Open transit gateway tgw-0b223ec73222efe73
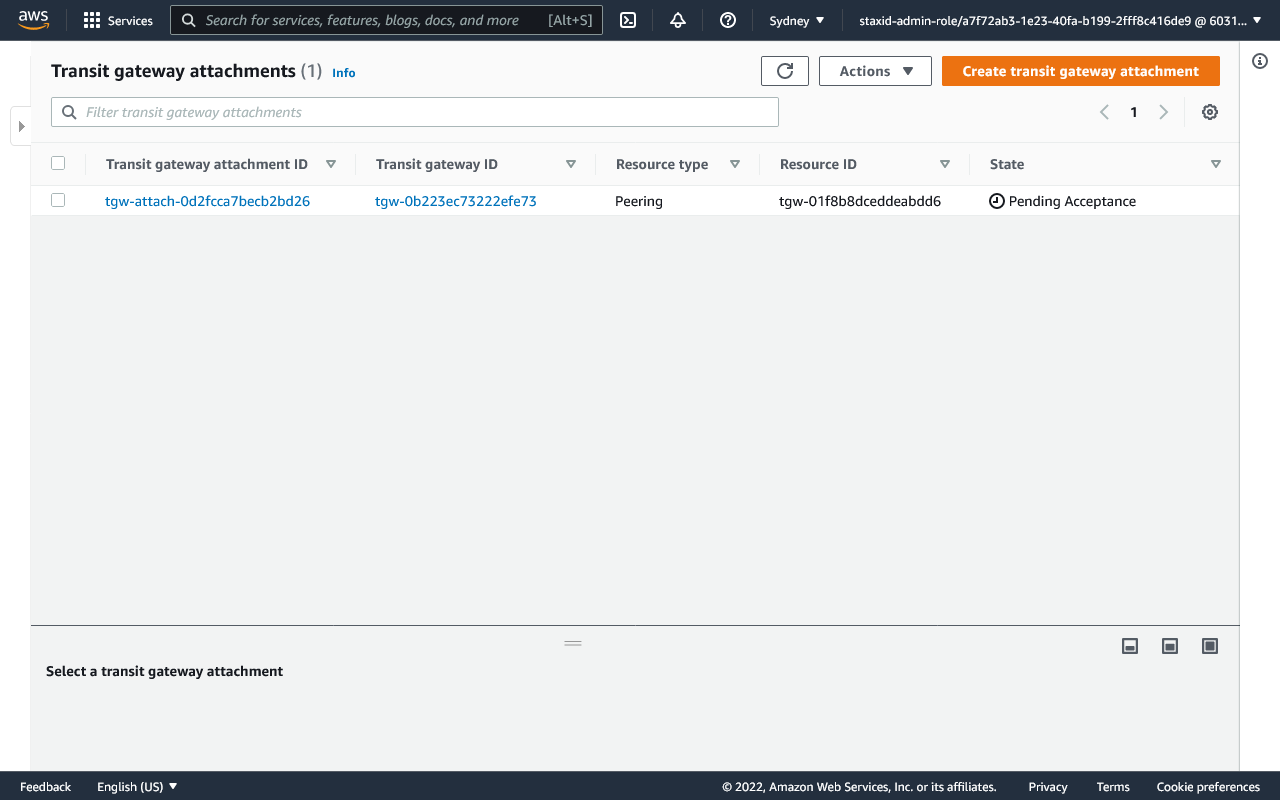The image size is (1280, 800). pos(456,201)
